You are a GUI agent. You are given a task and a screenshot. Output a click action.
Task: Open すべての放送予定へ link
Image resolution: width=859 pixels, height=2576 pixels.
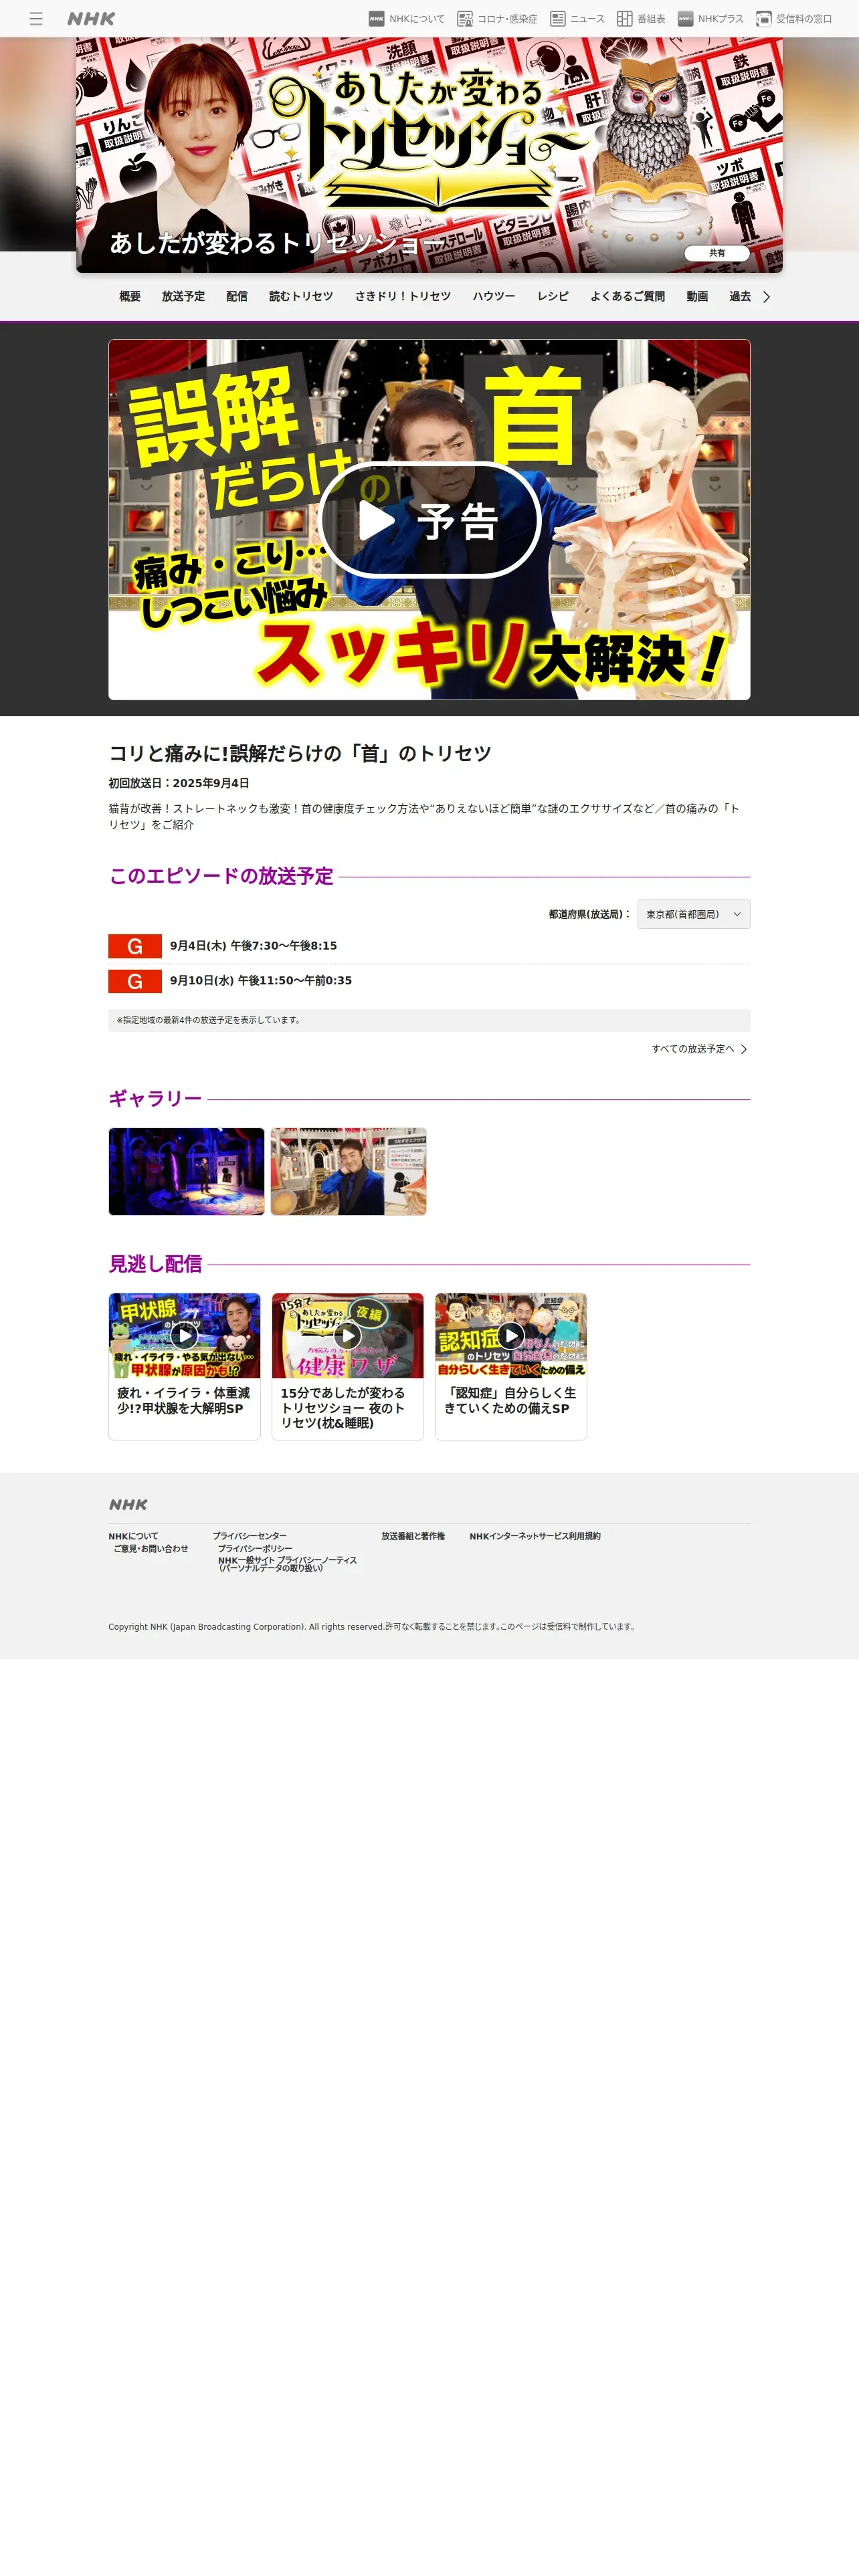coord(700,1049)
